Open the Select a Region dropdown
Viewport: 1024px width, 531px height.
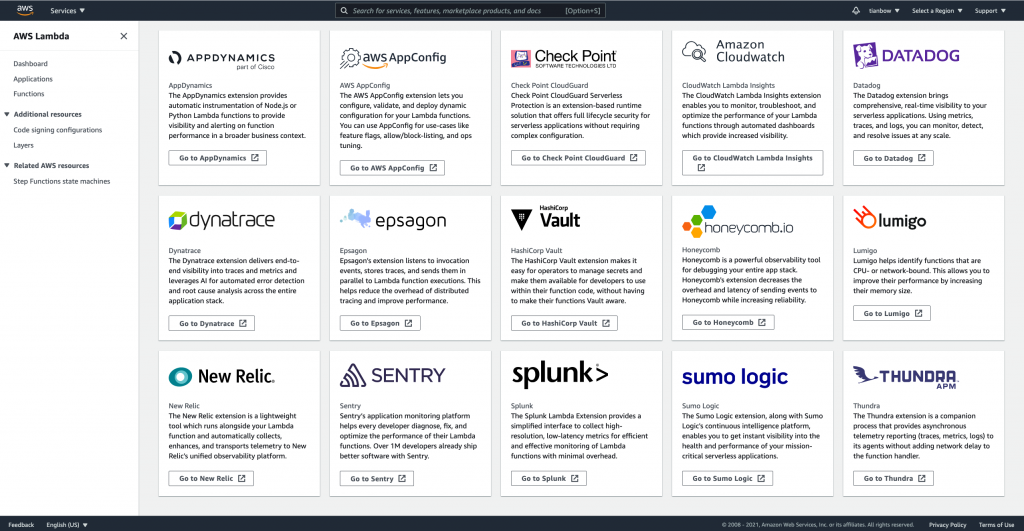(937, 10)
